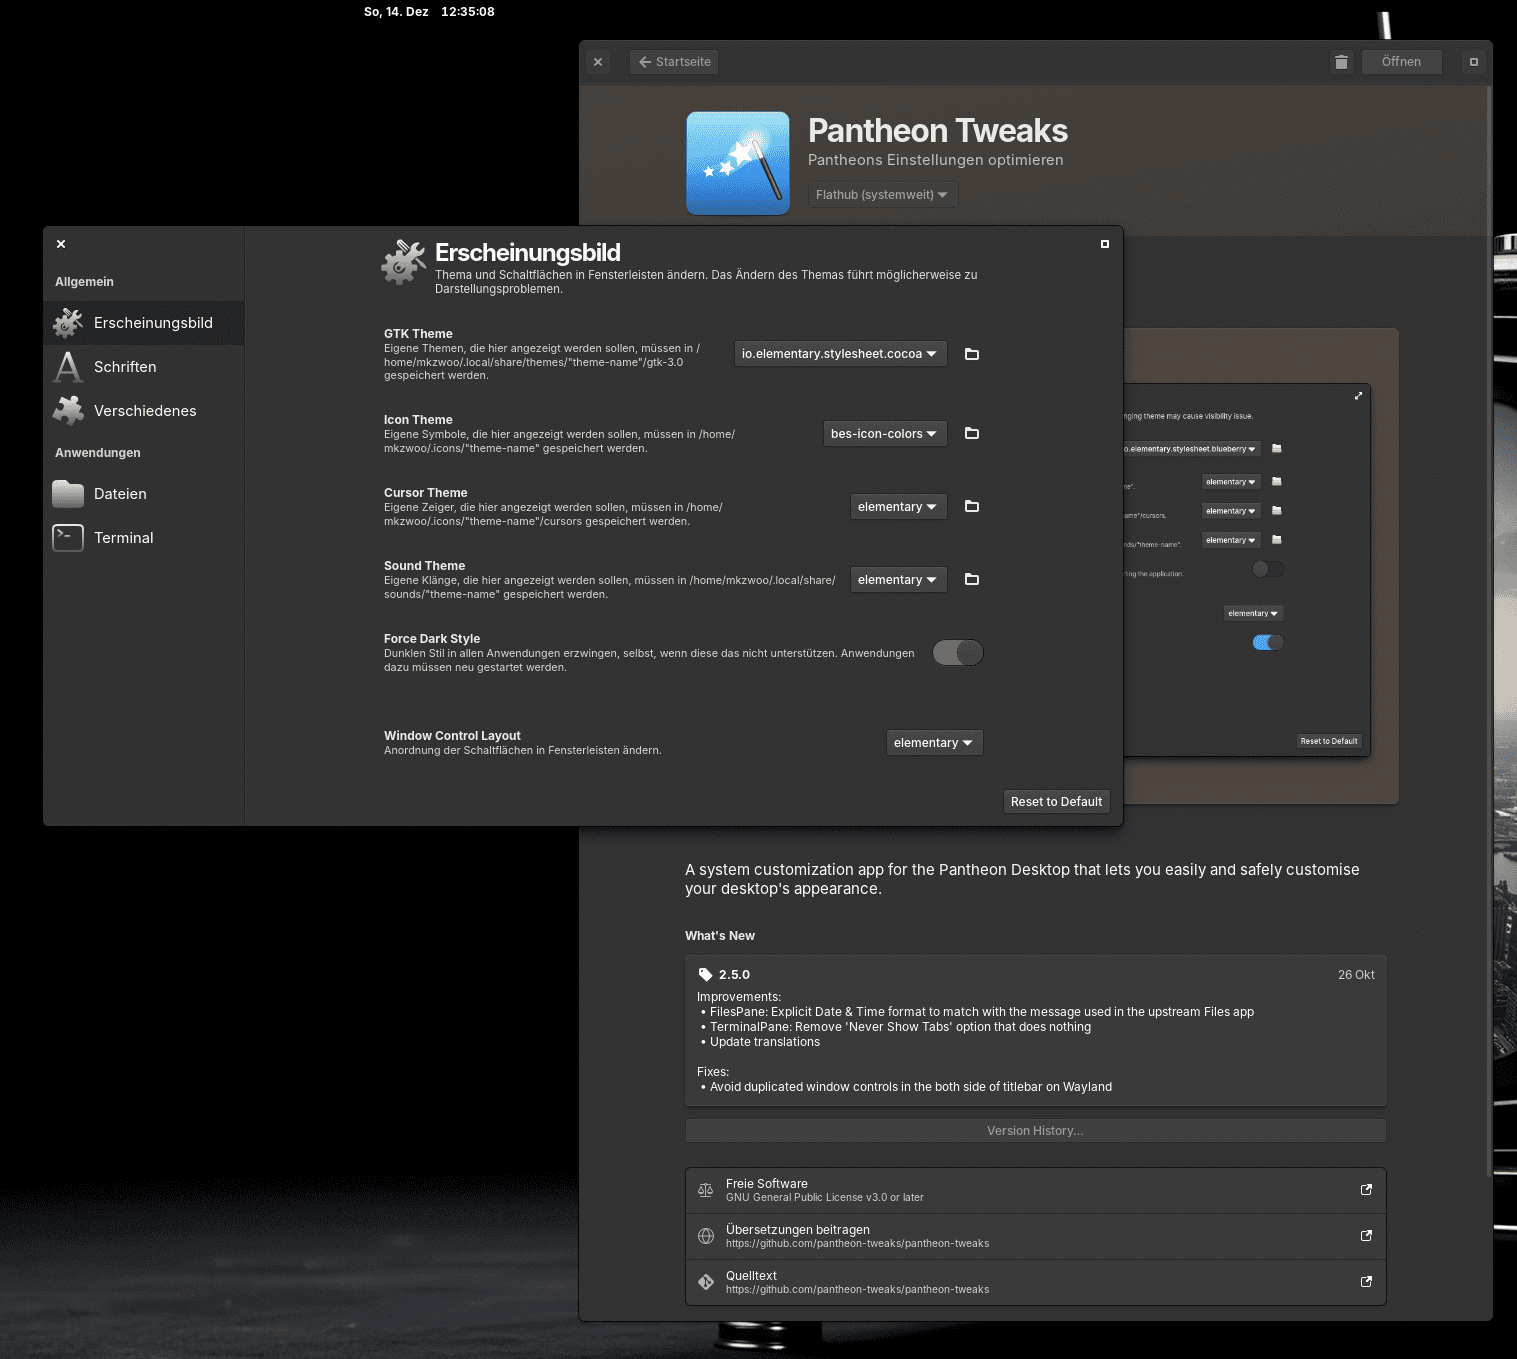
Task: Click the Window Control Layout label
Action: (x=452, y=736)
